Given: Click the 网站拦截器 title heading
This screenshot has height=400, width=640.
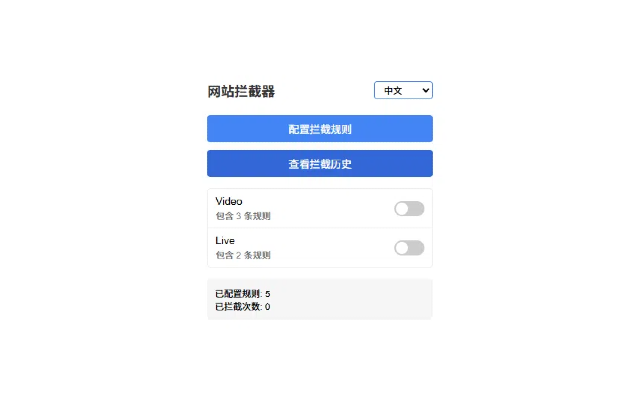Looking at the screenshot, I should tap(241, 91).
